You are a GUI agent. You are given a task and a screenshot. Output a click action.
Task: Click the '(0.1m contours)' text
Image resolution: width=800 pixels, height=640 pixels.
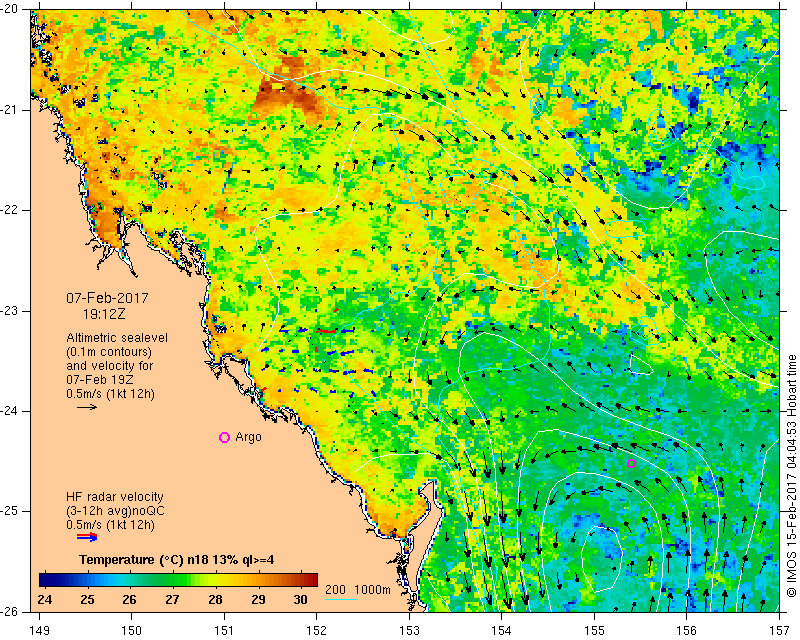(x=109, y=352)
